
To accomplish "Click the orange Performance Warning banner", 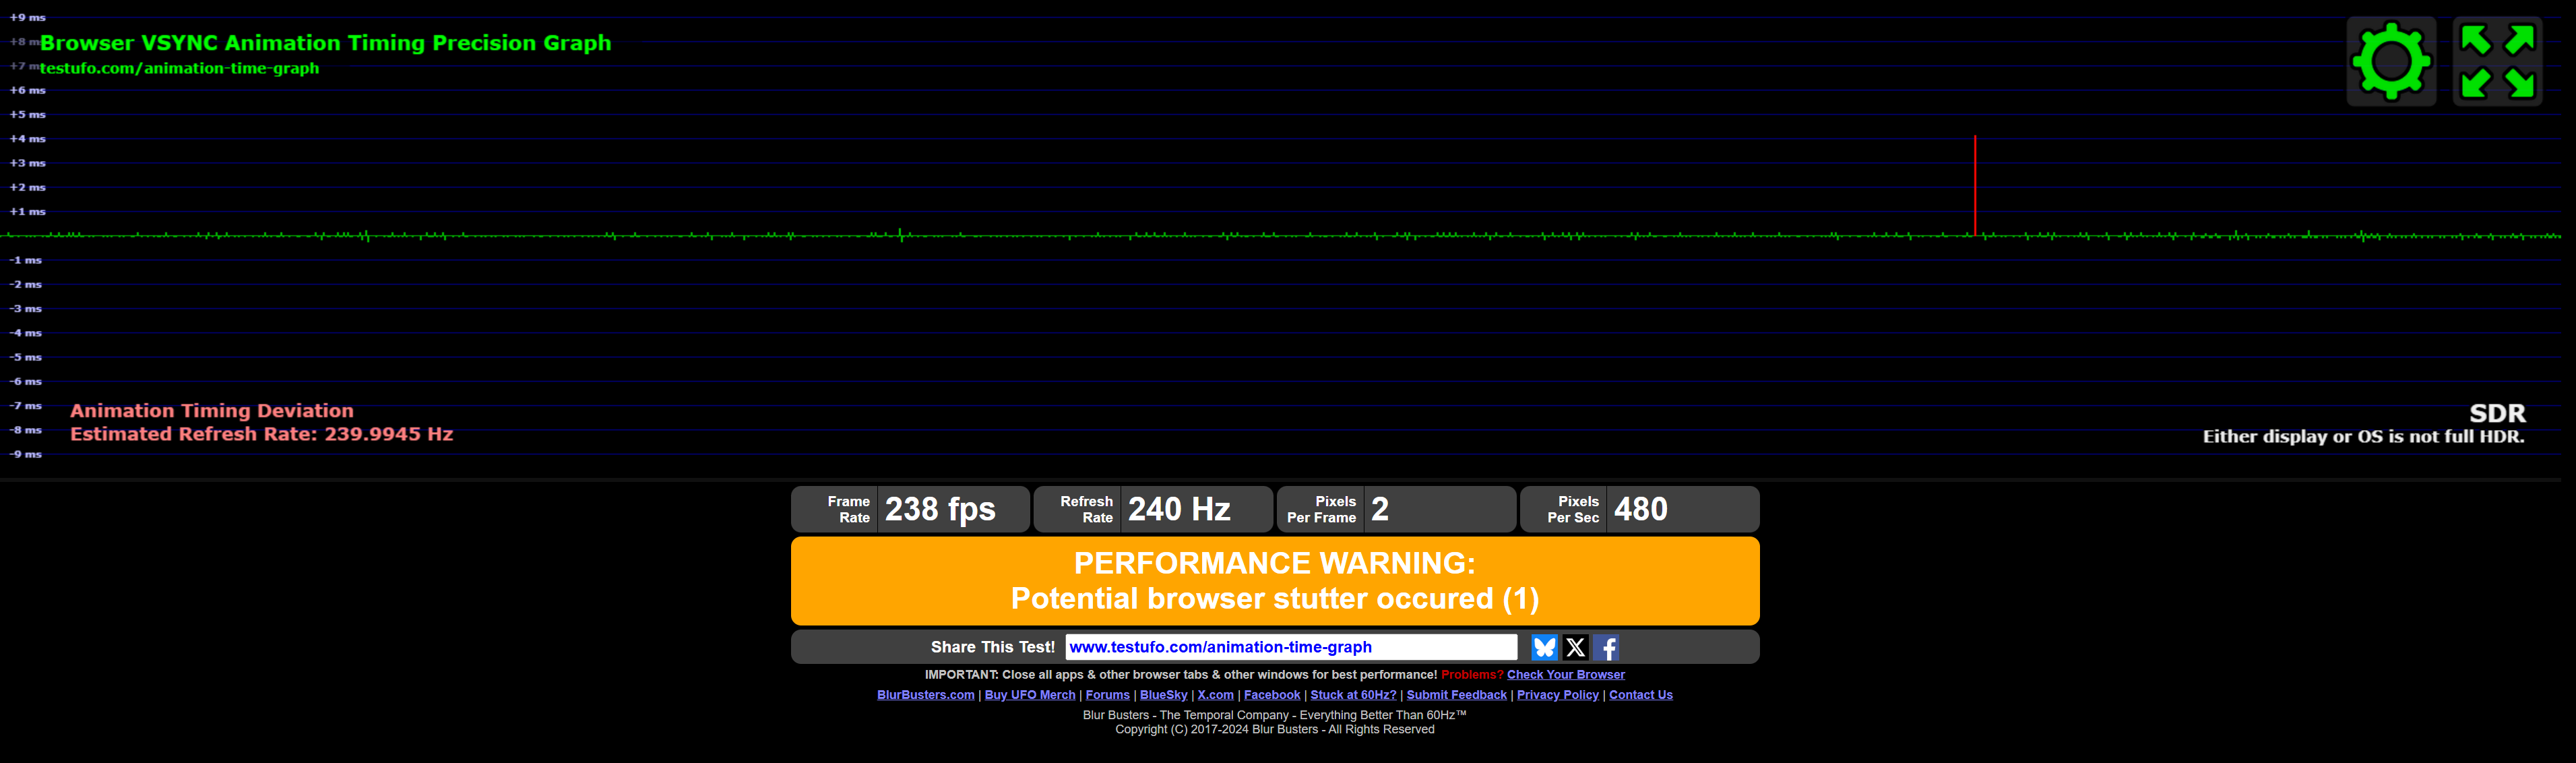I will [x=1274, y=581].
